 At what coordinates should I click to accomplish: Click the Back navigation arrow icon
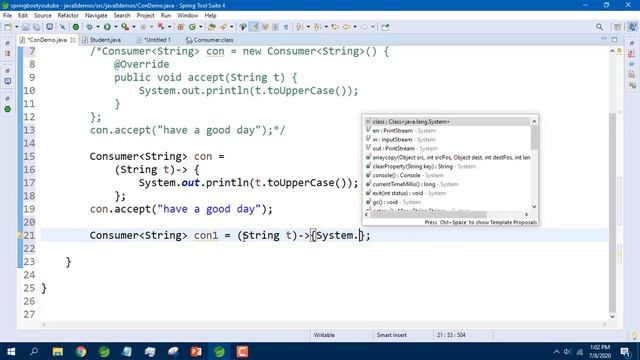[x=346, y=27]
